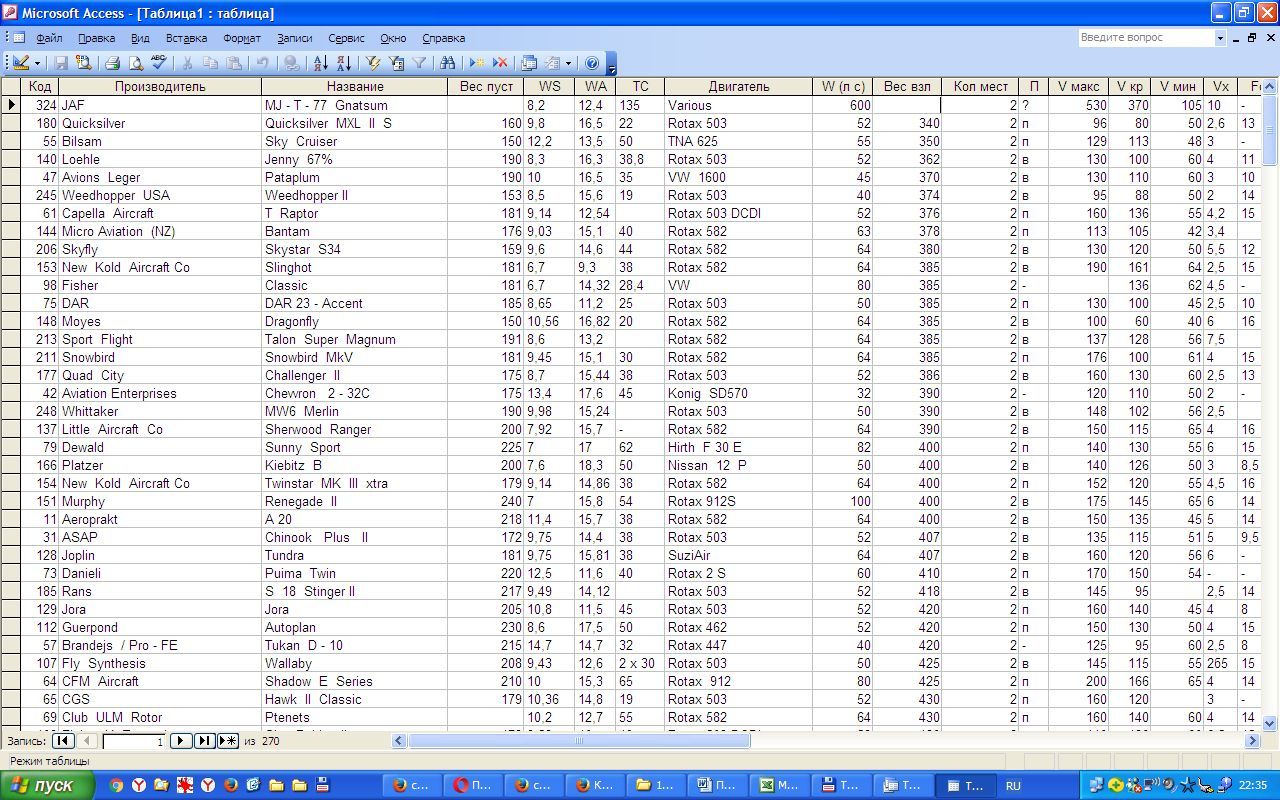Expand the New Object dropdown arrow
The image size is (1280, 800).
568,63
